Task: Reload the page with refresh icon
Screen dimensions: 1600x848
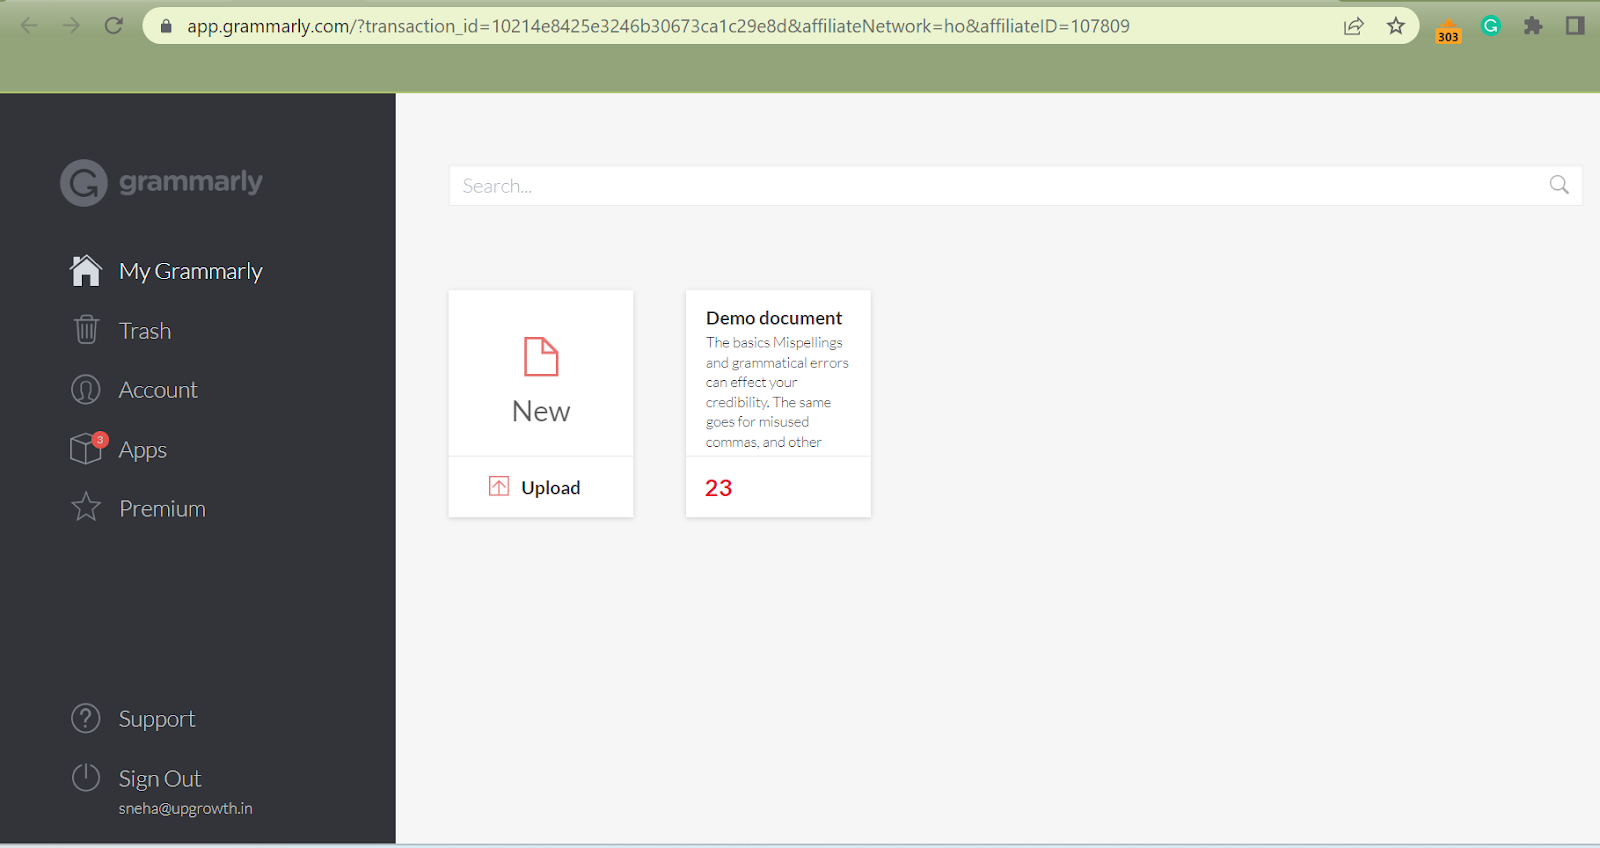Action: 114,26
